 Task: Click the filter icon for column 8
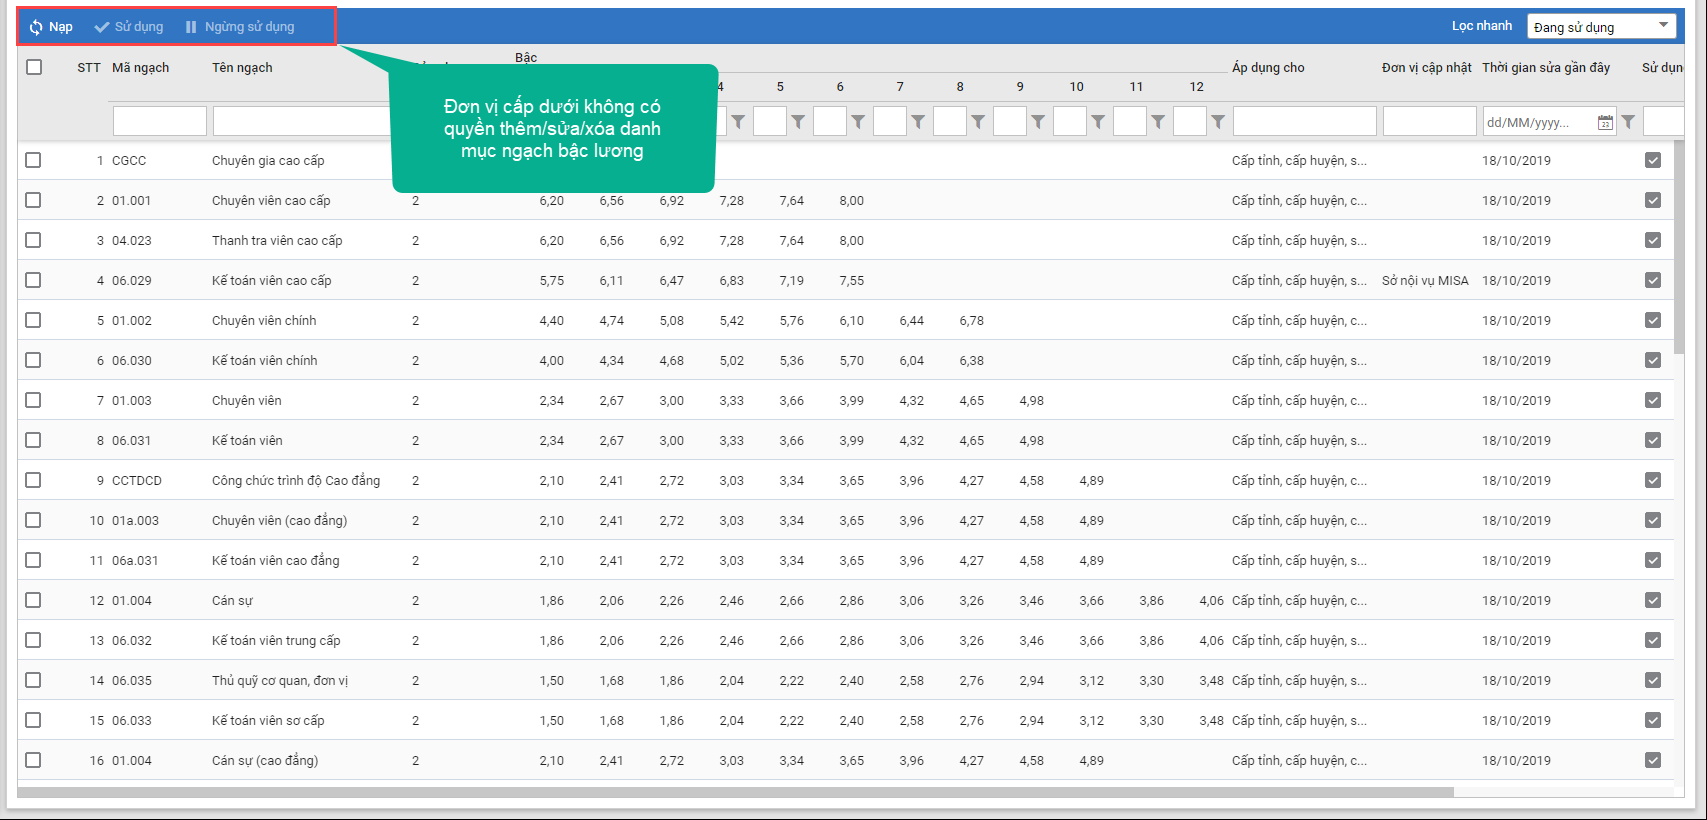point(978,122)
